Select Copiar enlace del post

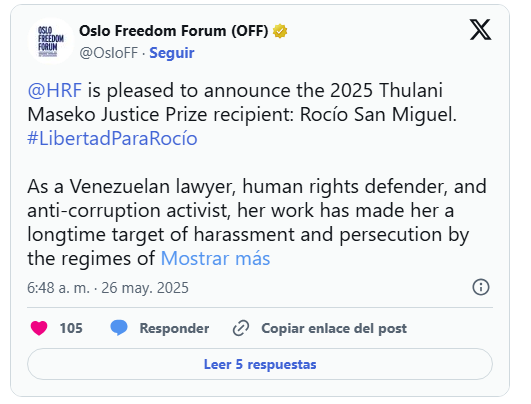(x=334, y=328)
